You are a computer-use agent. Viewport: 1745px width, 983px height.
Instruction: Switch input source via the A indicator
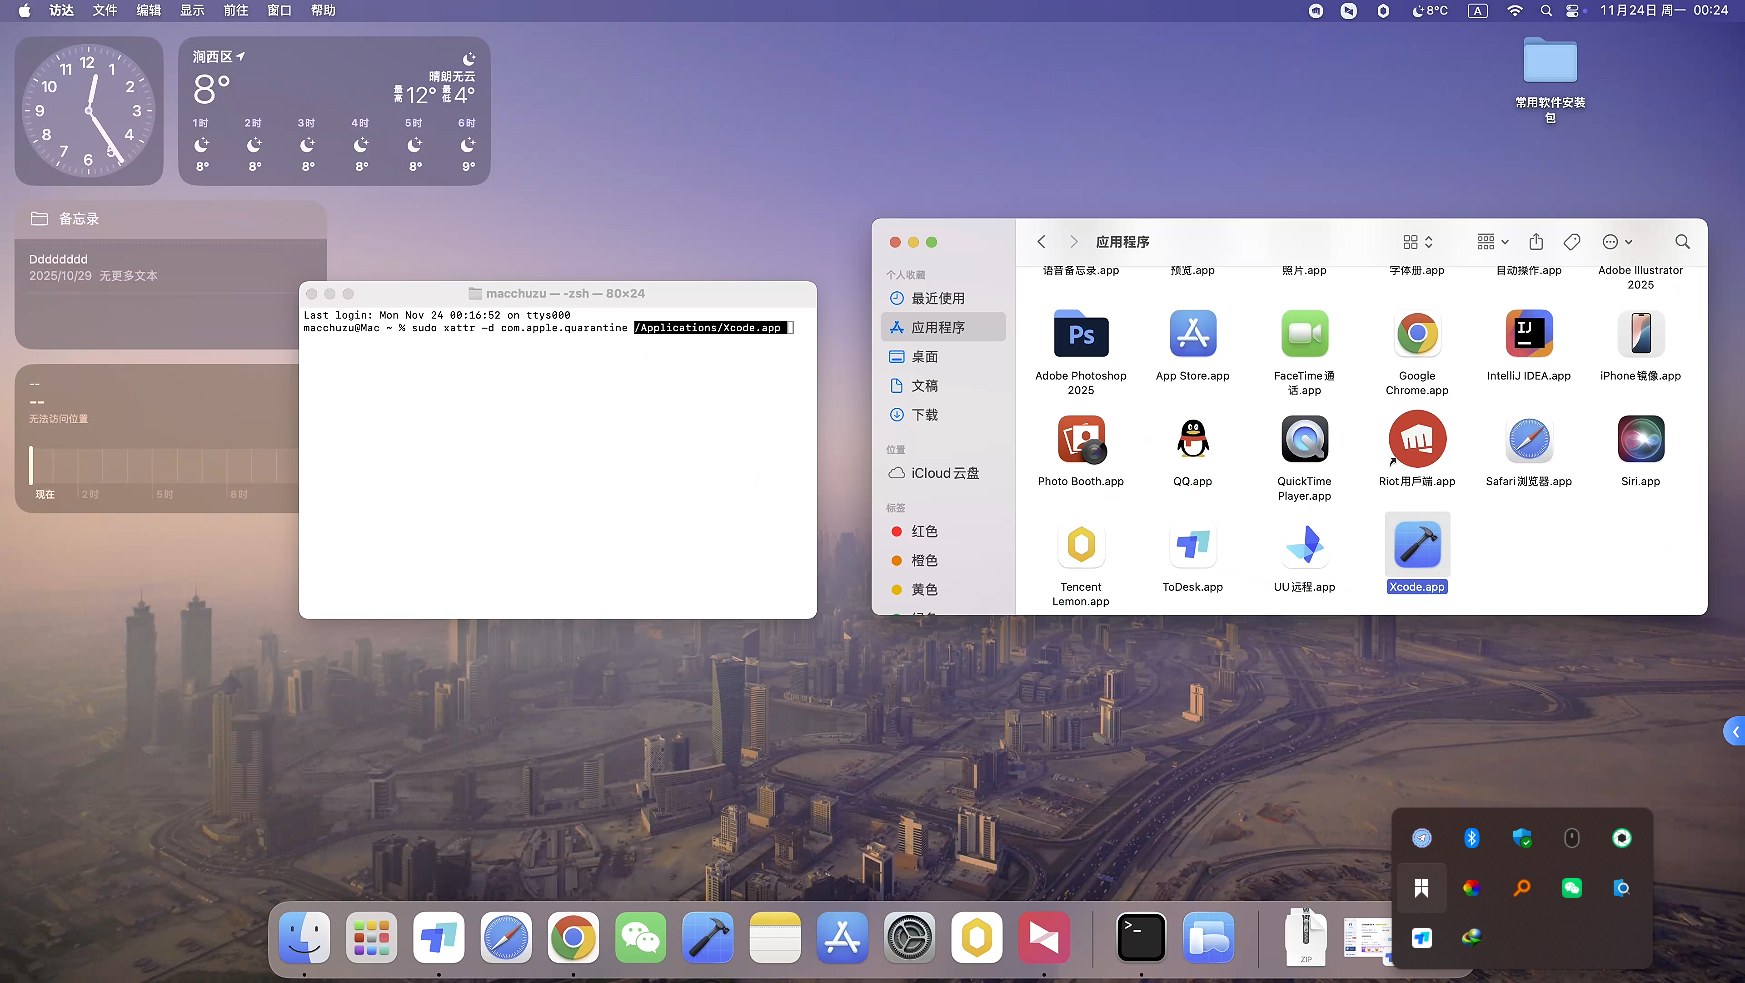click(1477, 11)
